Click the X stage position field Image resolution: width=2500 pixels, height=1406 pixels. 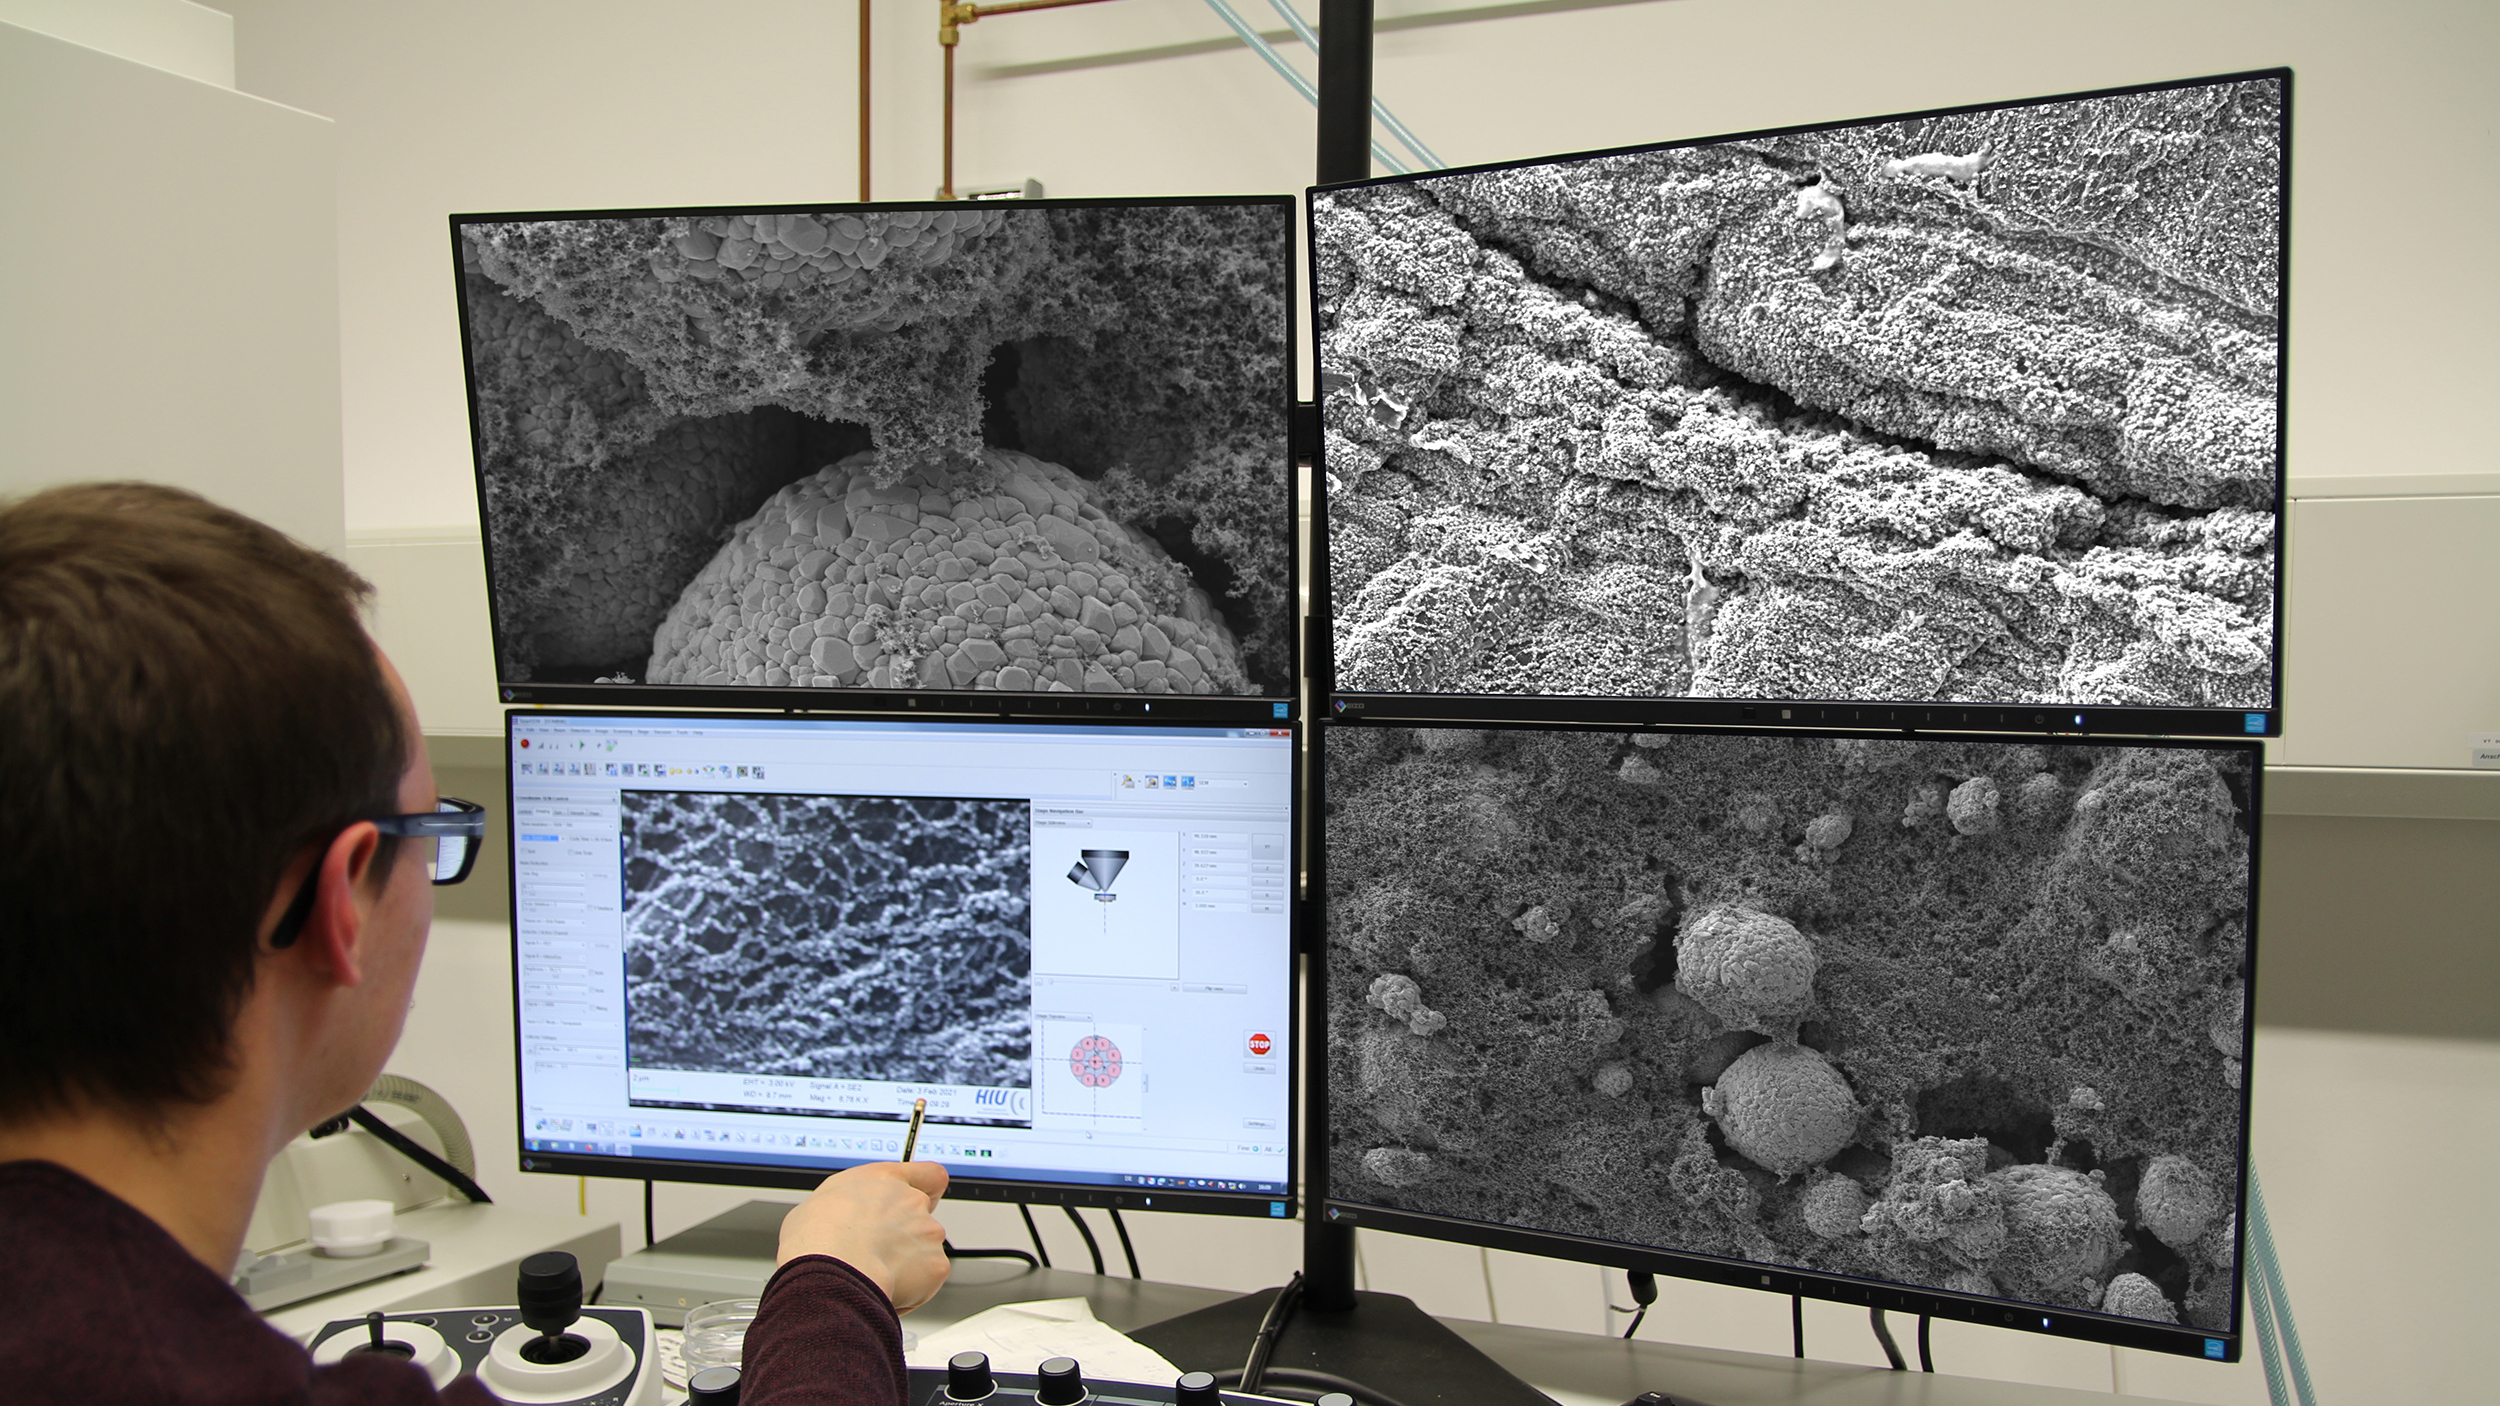(x=1219, y=837)
